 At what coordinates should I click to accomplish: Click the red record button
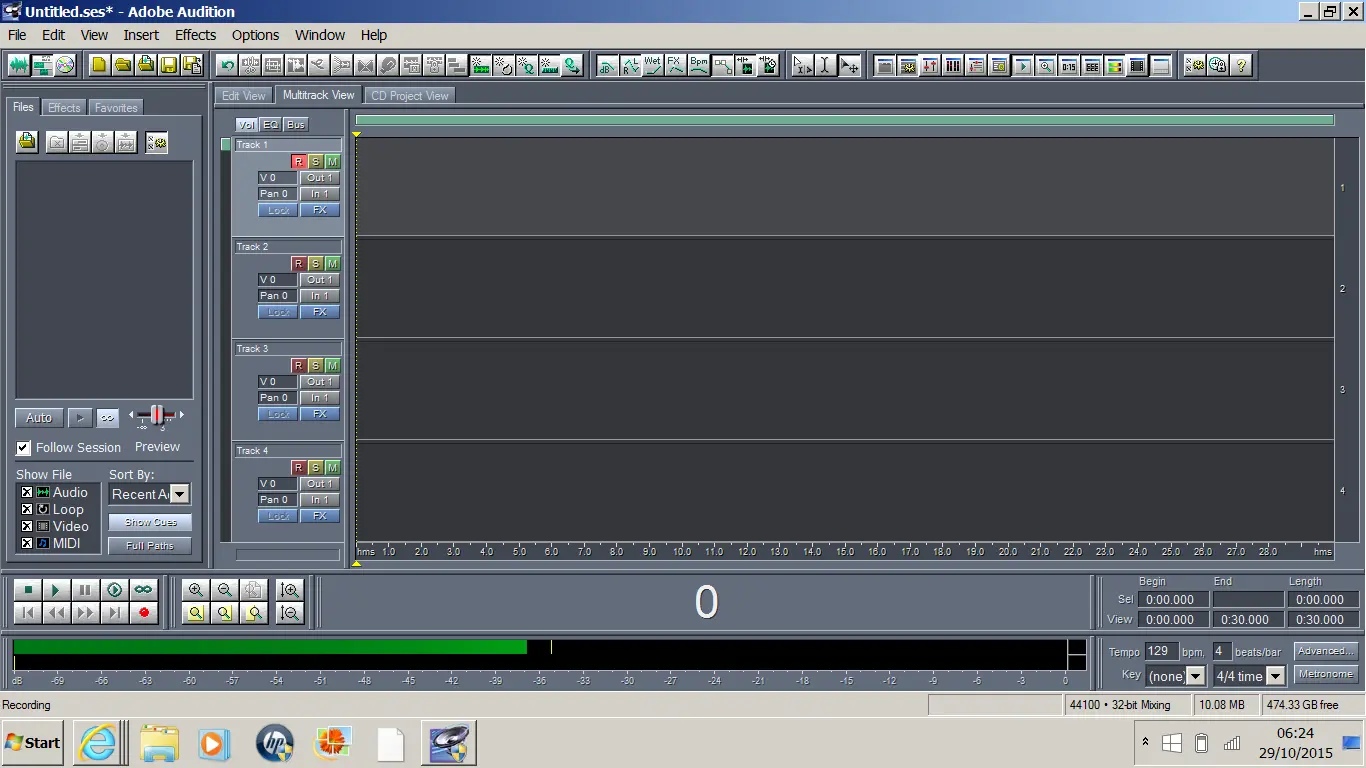pyautogui.click(x=144, y=613)
